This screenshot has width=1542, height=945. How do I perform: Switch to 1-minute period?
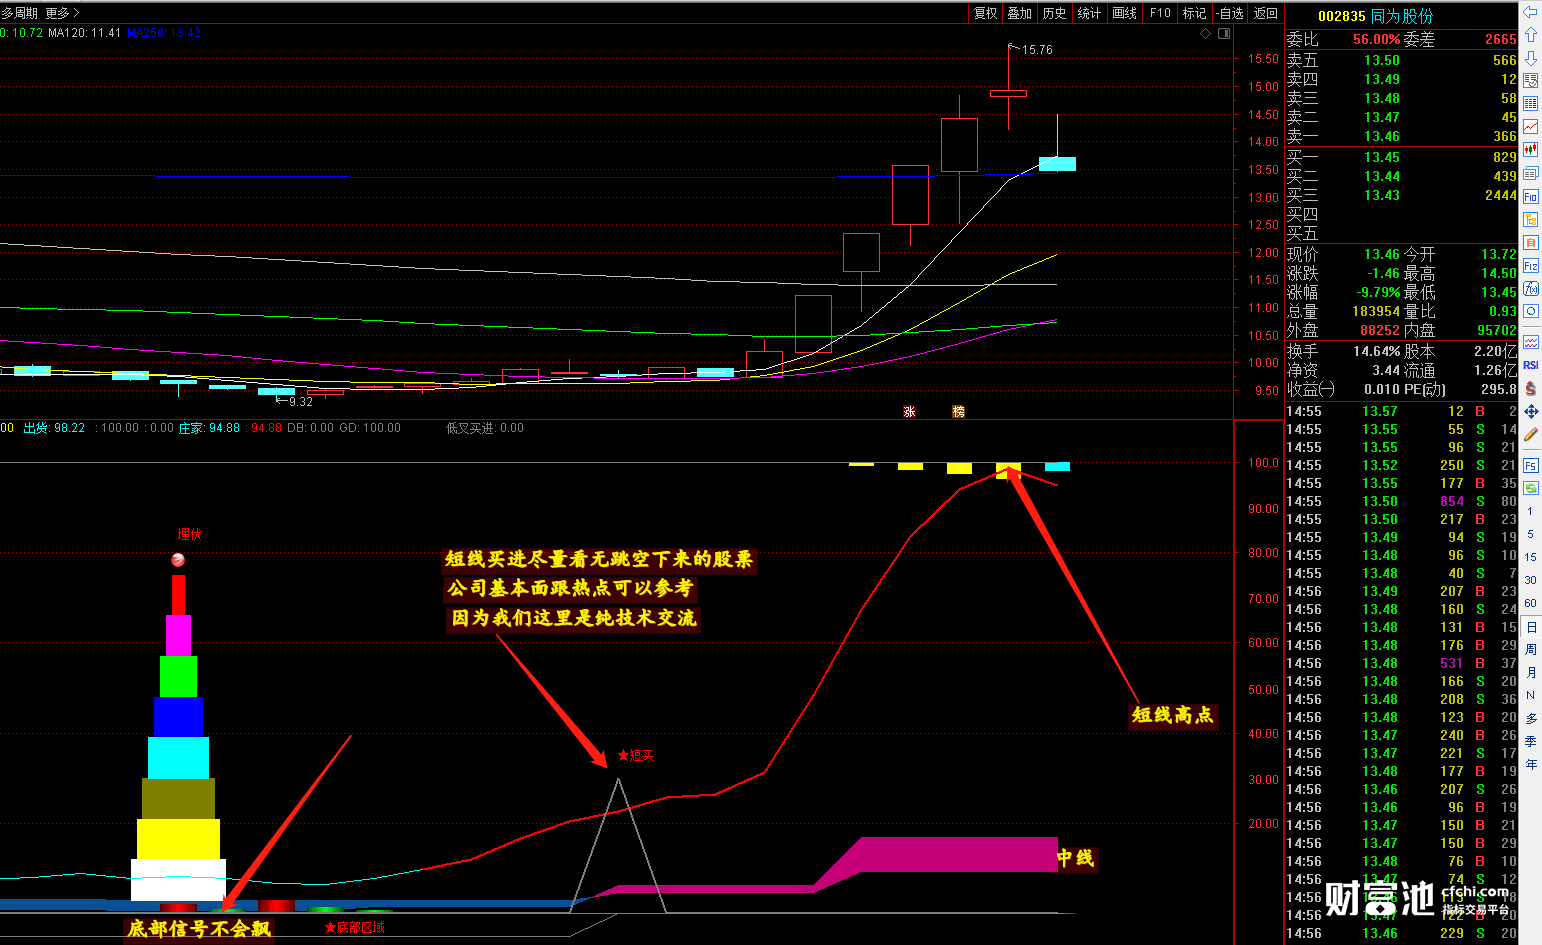(1530, 511)
